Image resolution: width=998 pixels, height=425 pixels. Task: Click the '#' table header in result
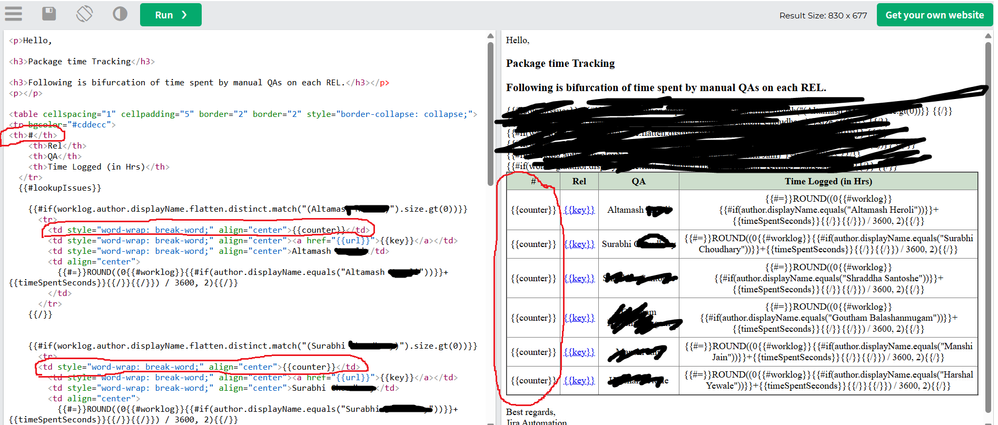[x=533, y=181]
